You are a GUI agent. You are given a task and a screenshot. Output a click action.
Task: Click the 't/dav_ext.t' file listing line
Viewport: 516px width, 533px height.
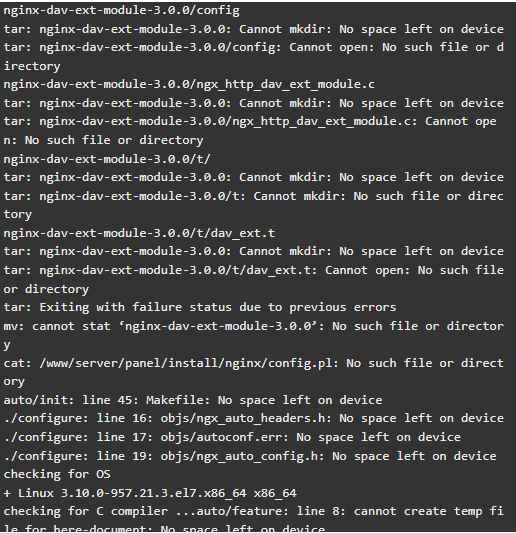point(139,233)
